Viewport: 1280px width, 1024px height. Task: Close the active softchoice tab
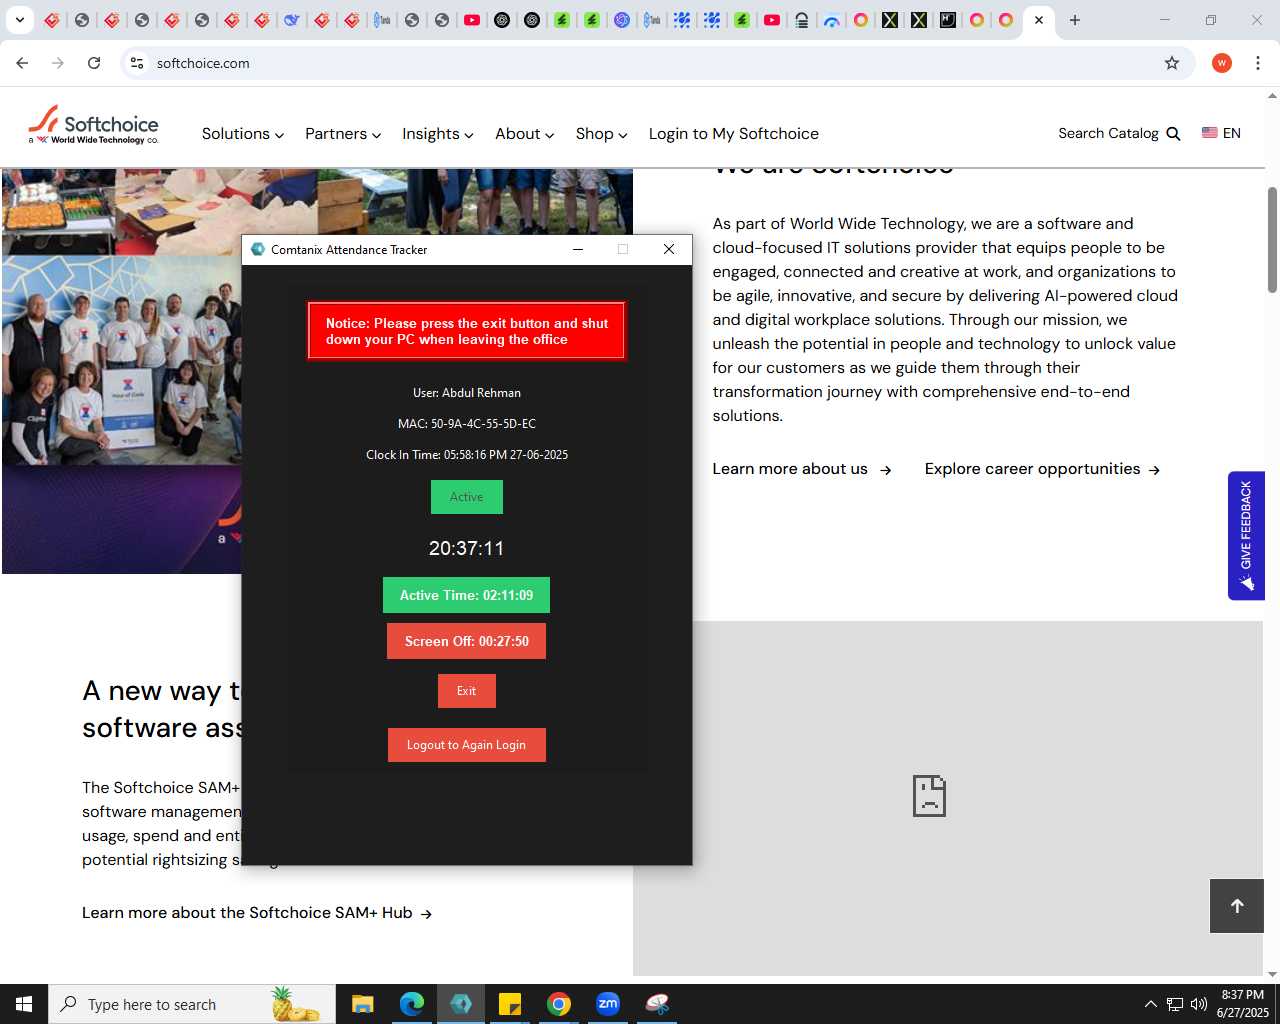pos(1039,20)
